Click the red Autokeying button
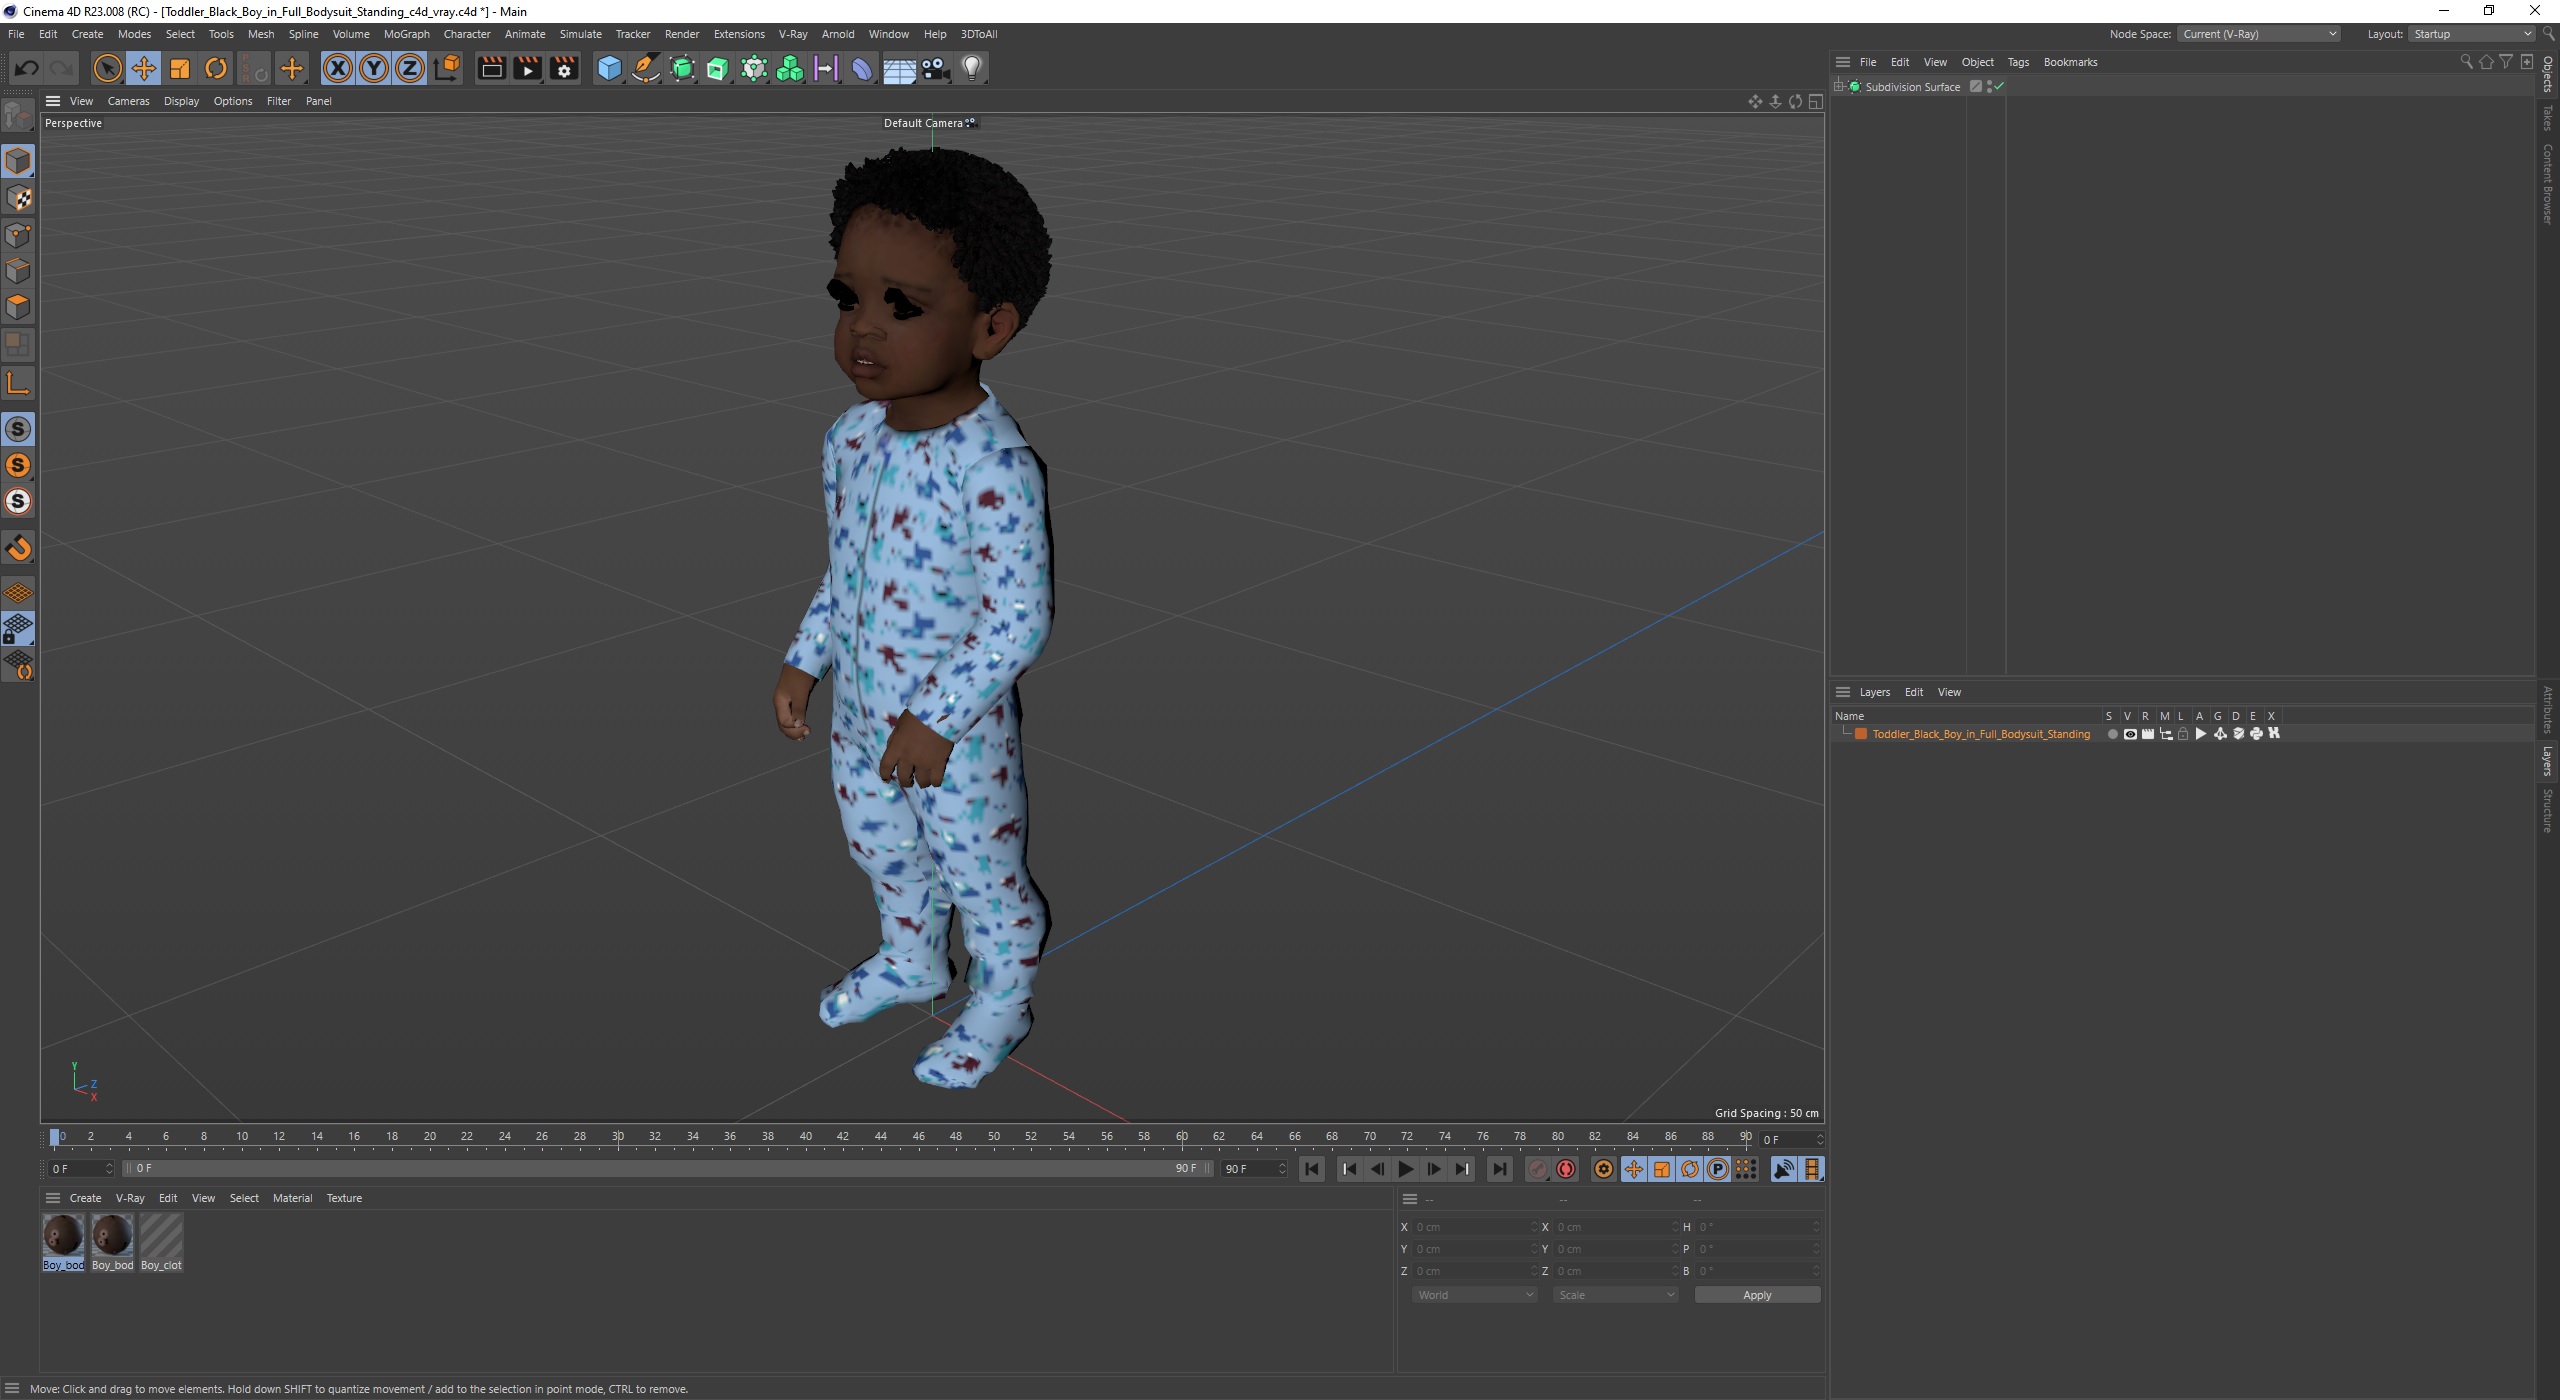 1566,1169
